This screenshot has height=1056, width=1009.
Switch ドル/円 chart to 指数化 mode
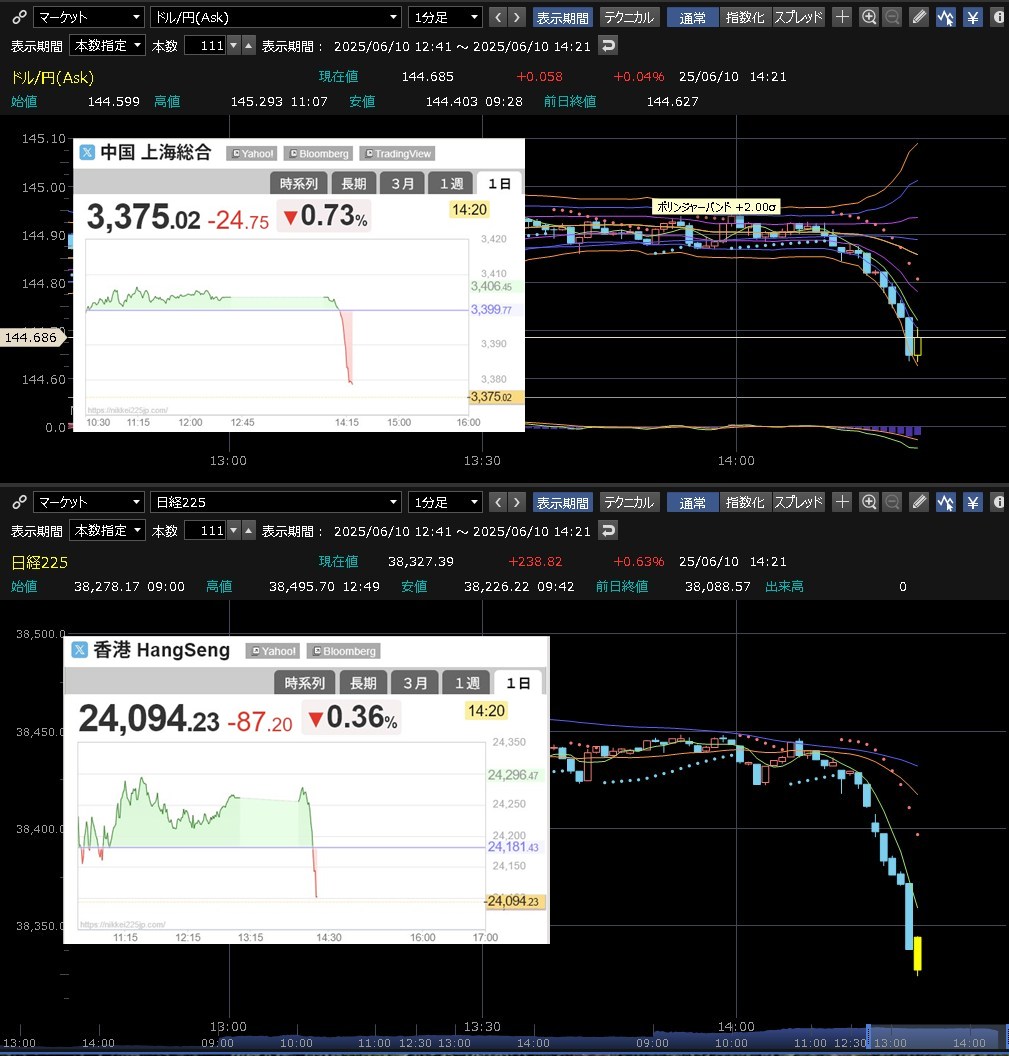click(745, 17)
